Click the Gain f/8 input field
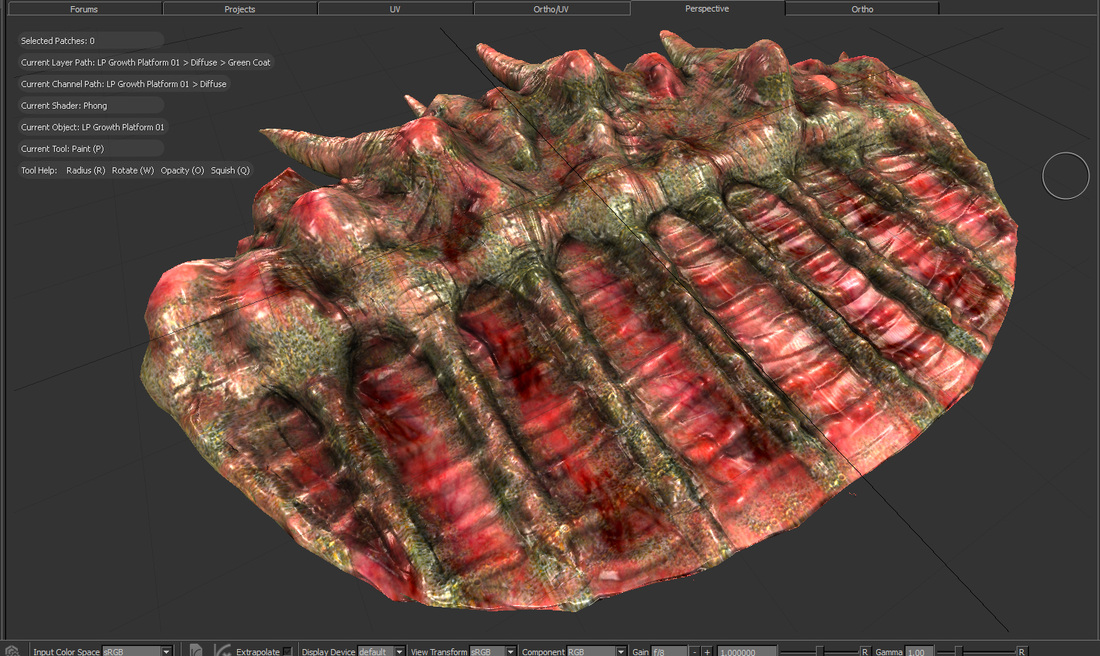The image size is (1100, 656). coord(667,651)
